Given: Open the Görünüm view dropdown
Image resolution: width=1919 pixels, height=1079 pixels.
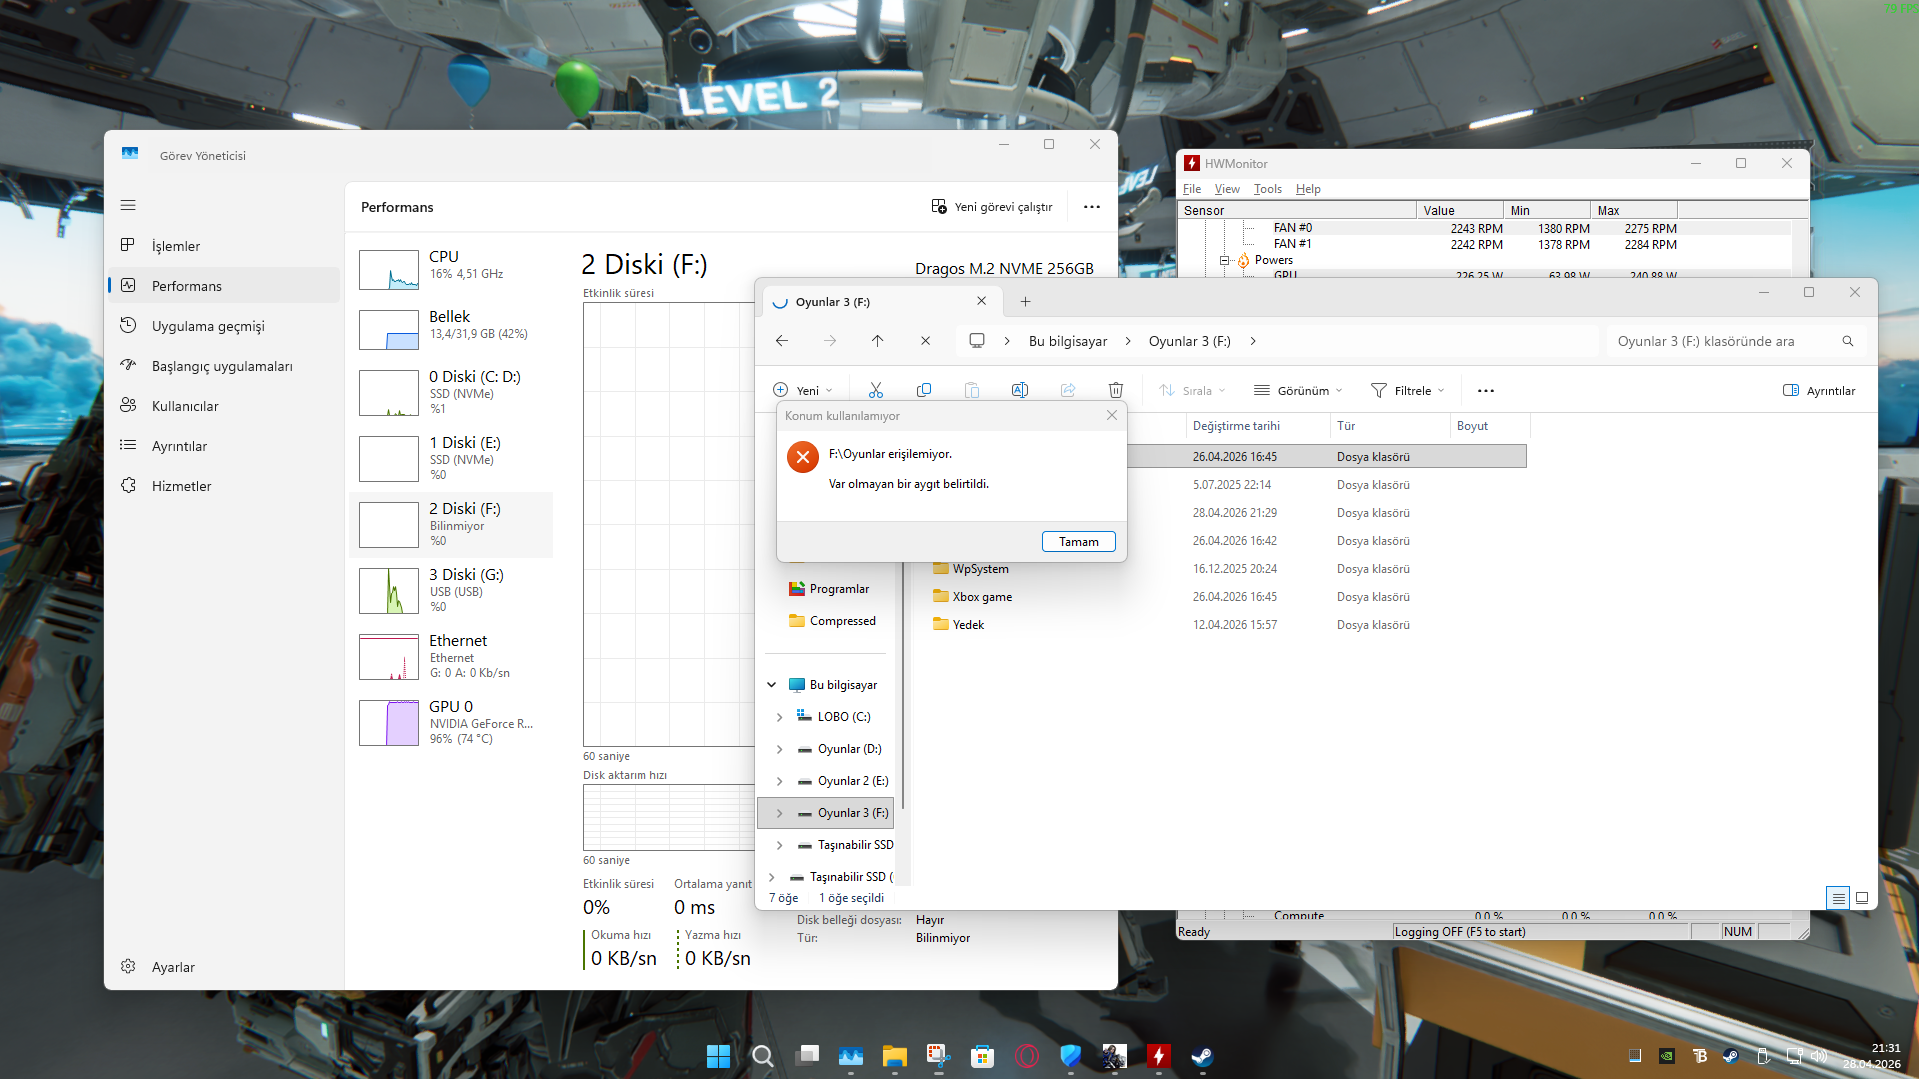Looking at the screenshot, I should pyautogui.click(x=1298, y=390).
